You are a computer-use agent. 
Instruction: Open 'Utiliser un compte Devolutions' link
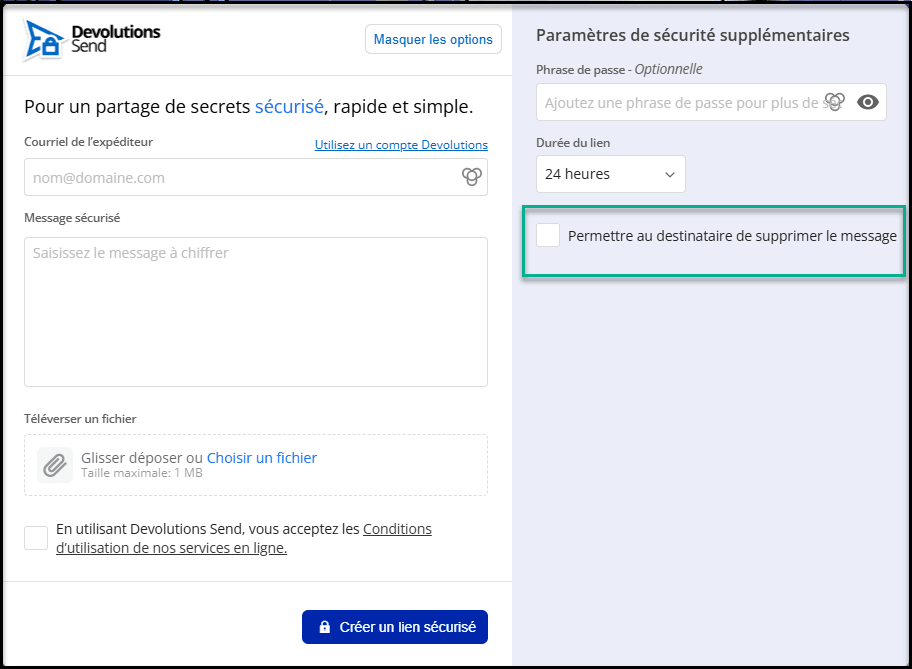[401, 144]
